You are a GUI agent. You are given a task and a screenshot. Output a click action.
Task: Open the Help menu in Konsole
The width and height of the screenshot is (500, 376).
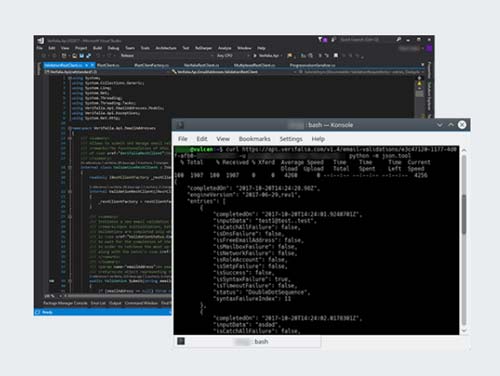click(318, 139)
